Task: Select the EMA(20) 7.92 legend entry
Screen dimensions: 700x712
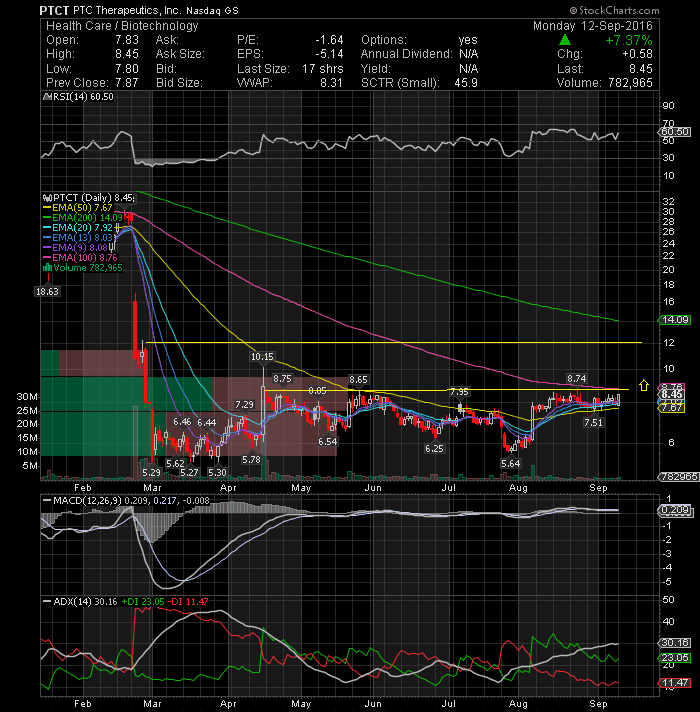Action: [78, 227]
